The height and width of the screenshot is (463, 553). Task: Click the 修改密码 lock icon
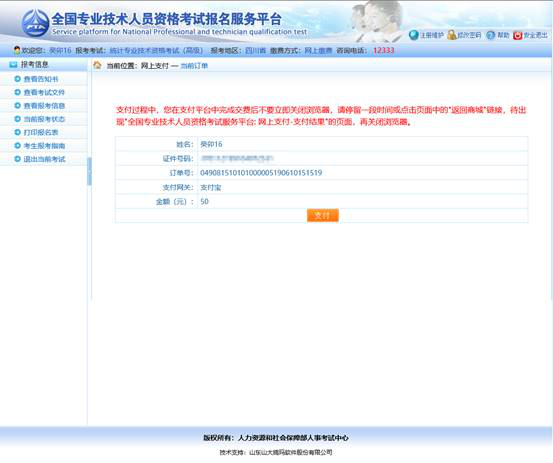tap(451, 35)
